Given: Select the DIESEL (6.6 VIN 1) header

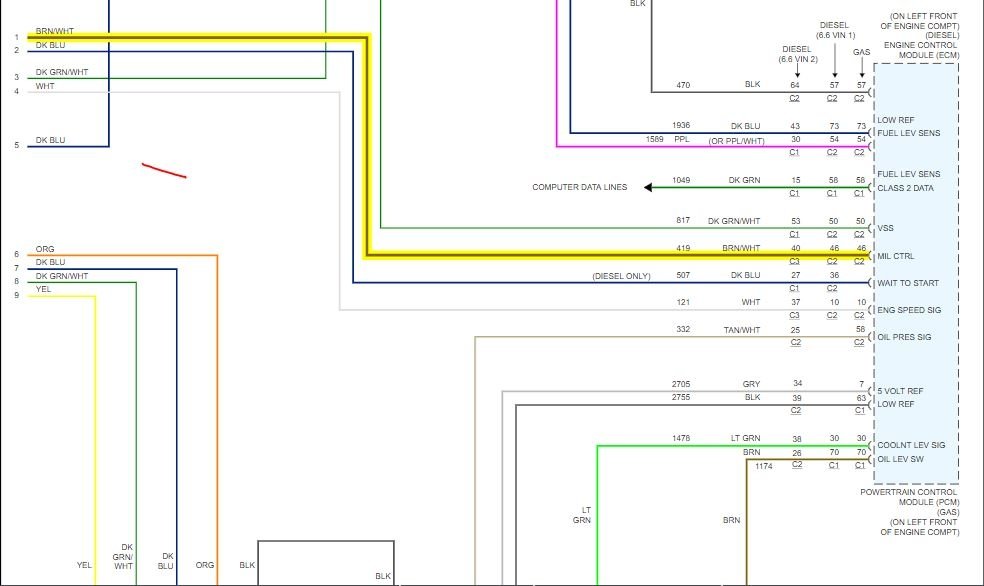Looking at the screenshot, I should click(x=835, y=30).
